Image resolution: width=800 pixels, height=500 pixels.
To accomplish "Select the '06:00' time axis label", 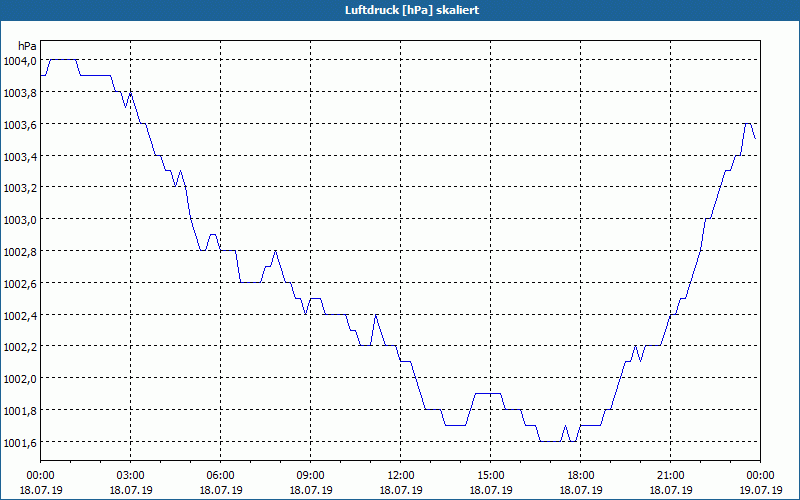I will [x=220, y=476].
